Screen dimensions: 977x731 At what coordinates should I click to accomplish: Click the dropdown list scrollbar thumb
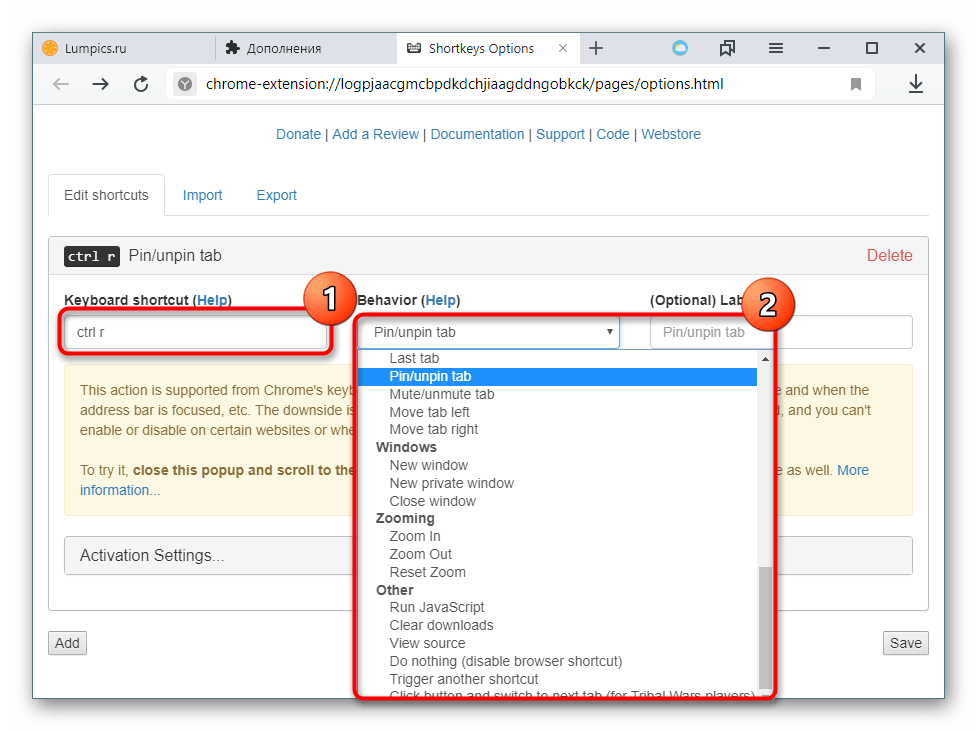point(765,625)
